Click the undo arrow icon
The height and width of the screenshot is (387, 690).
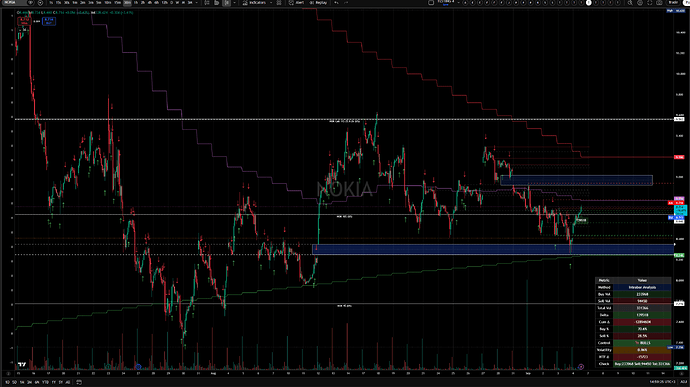point(336,2)
